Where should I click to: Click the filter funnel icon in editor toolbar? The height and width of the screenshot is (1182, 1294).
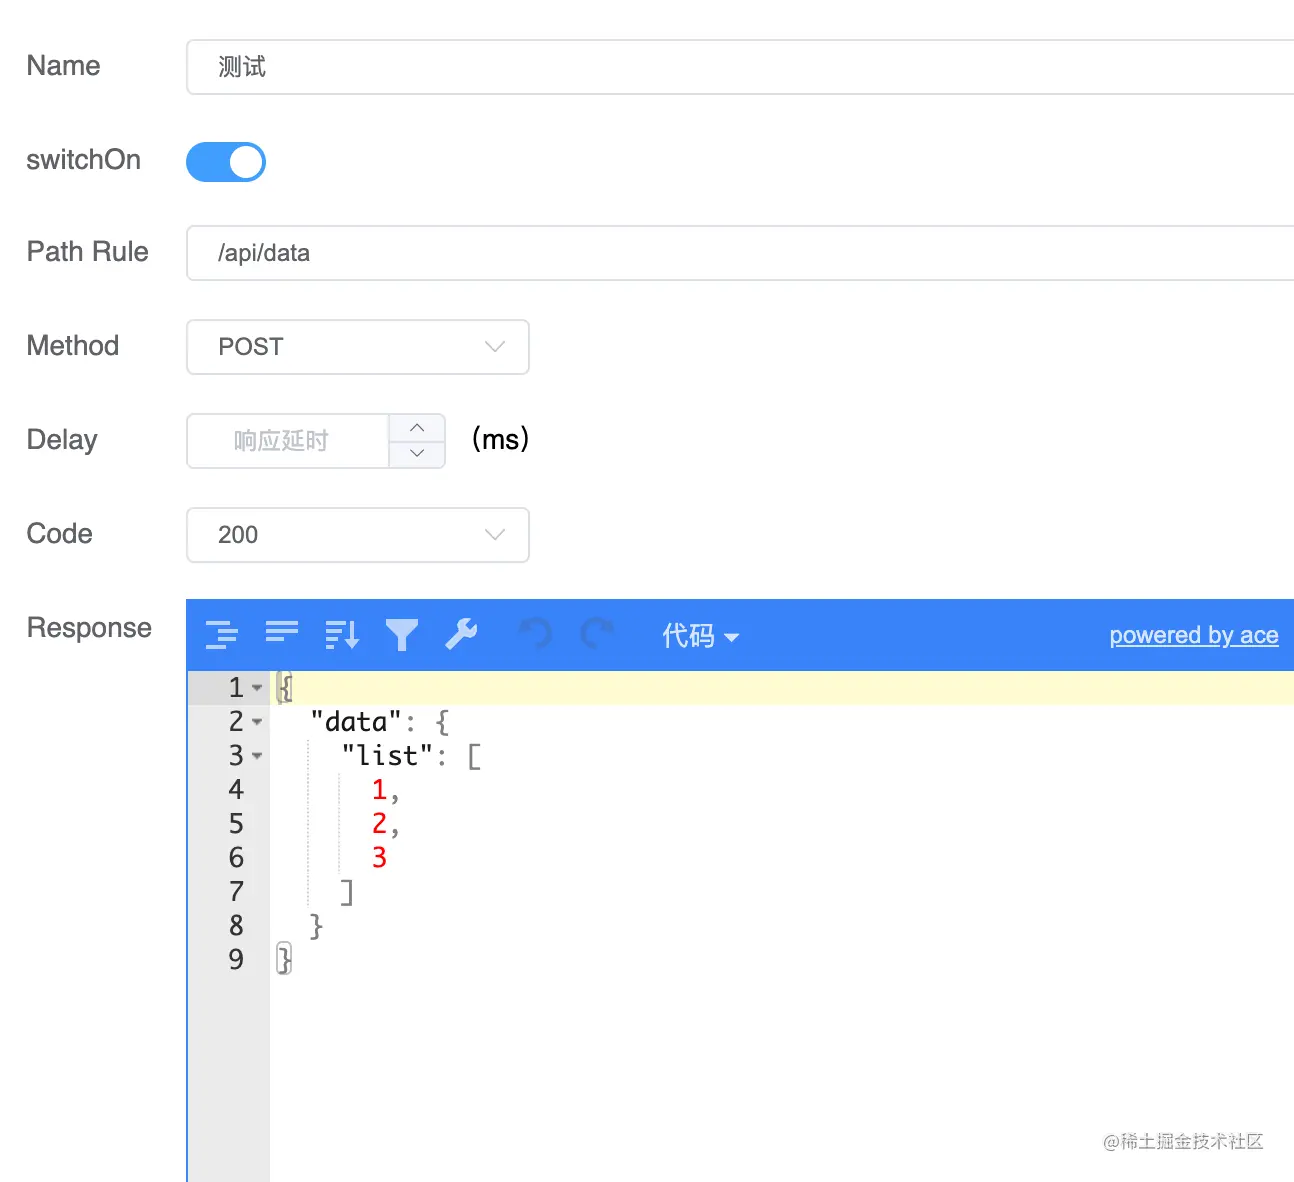tap(402, 635)
